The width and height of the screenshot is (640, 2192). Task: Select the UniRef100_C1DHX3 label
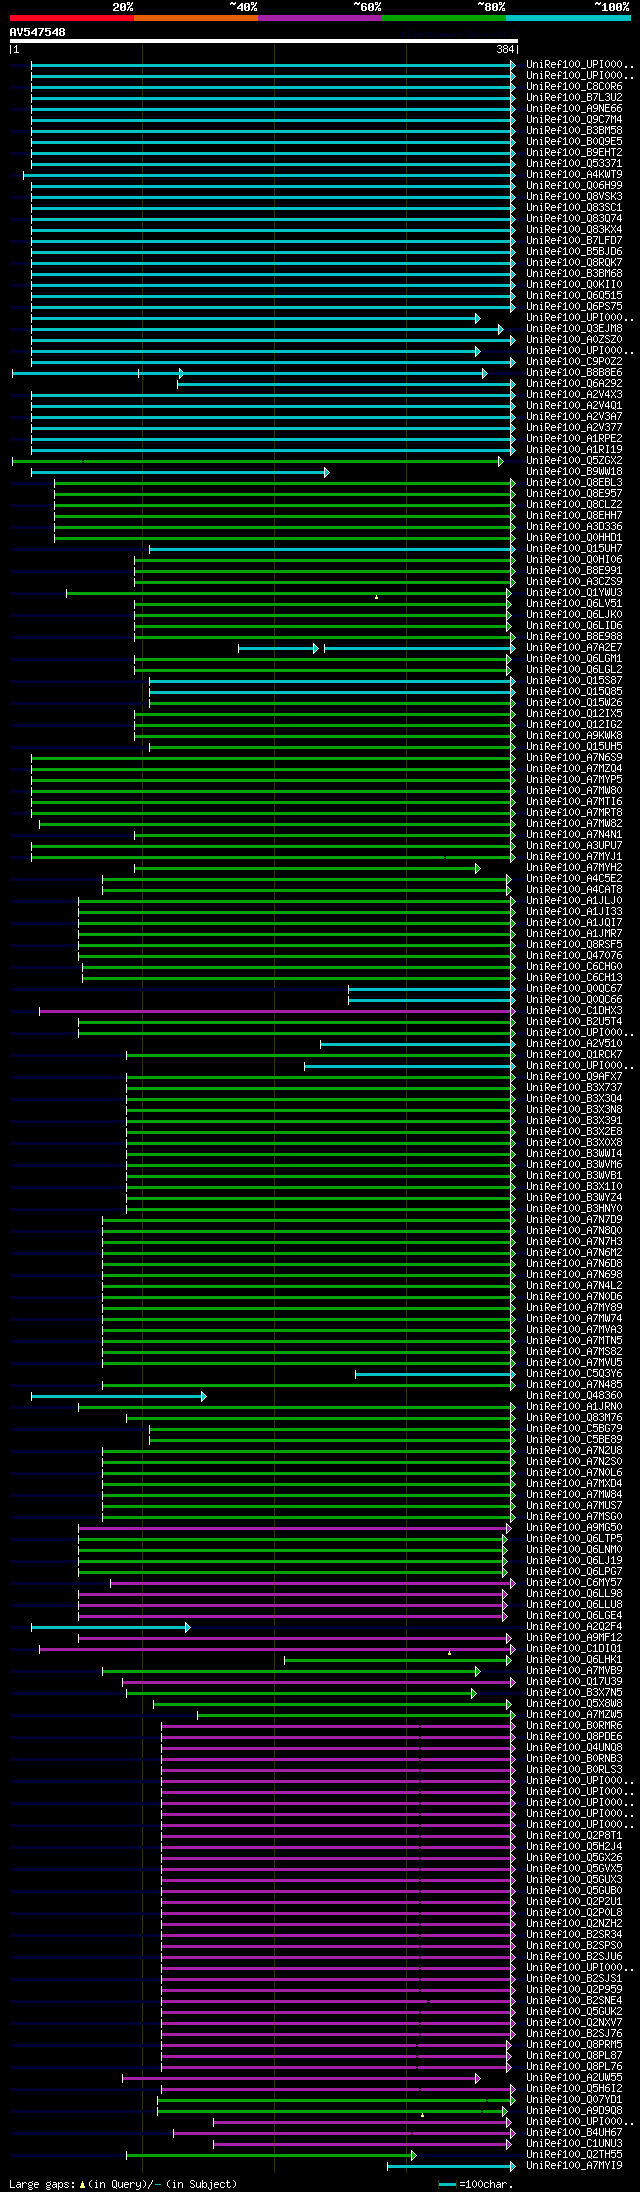pyautogui.click(x=574, y=1011)
